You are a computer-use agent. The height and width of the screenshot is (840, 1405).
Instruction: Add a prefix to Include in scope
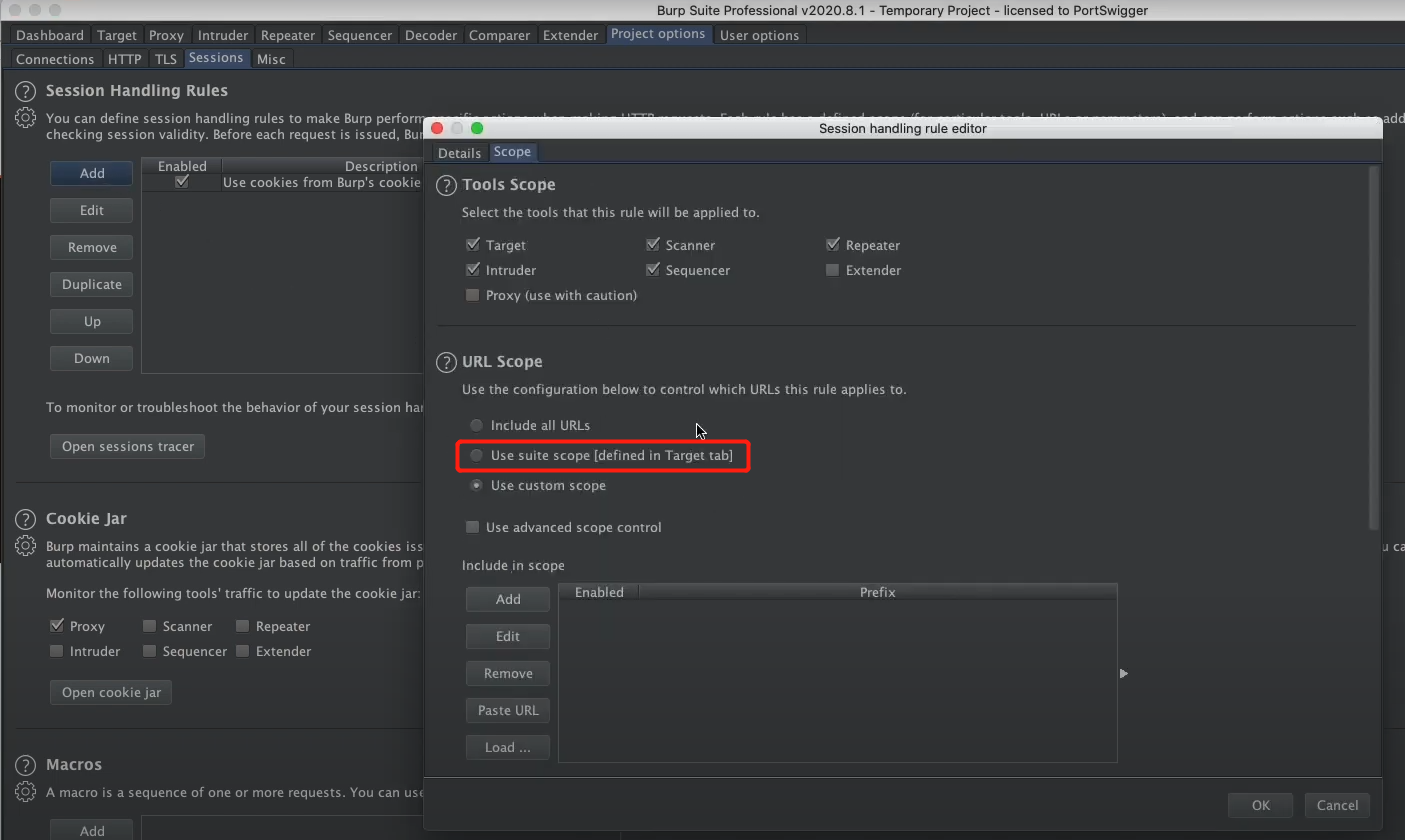coord(508,599)
